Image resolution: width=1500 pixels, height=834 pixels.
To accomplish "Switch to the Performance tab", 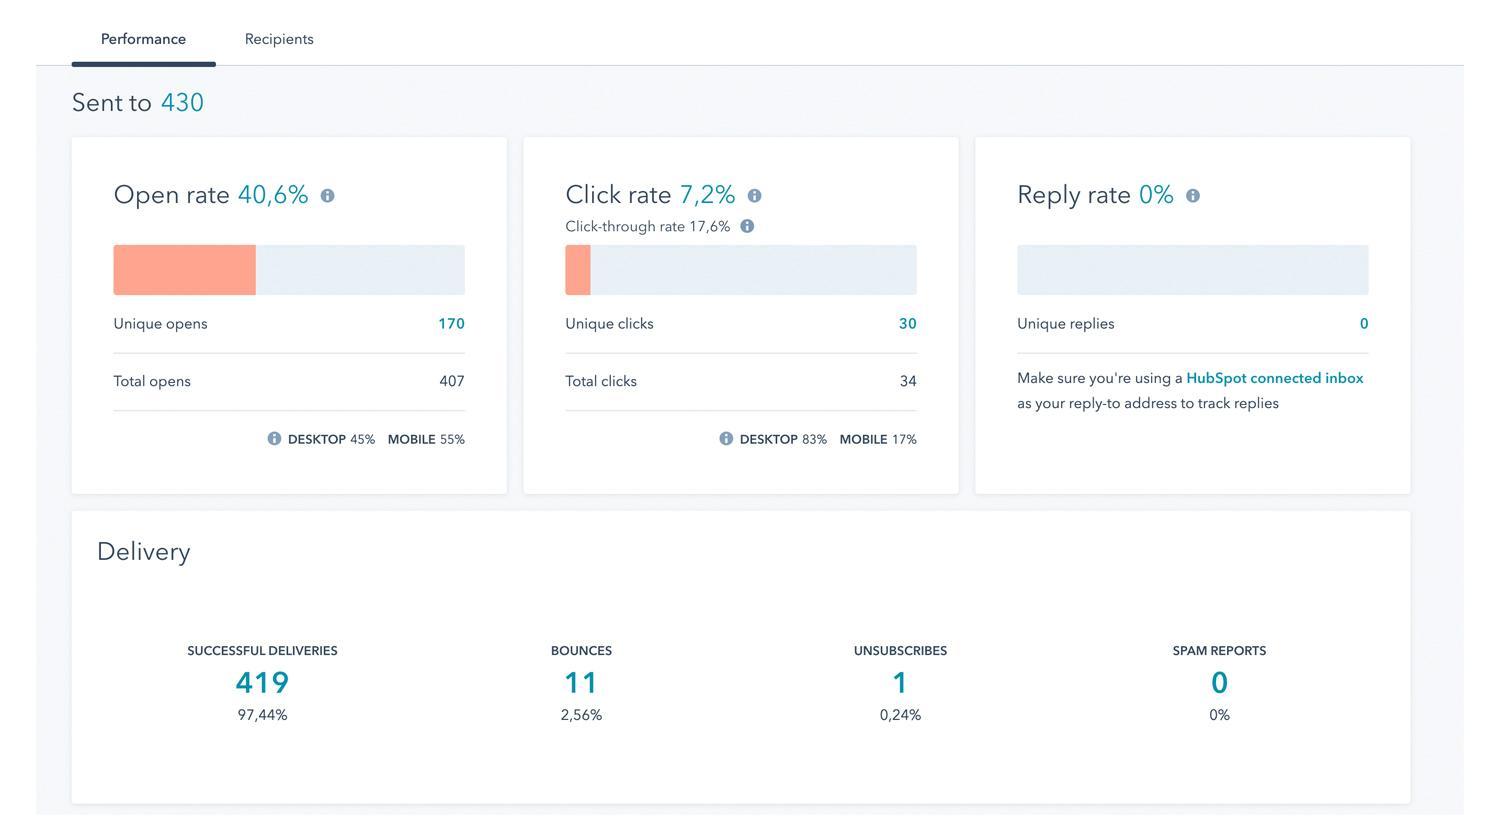I will 143,39.
